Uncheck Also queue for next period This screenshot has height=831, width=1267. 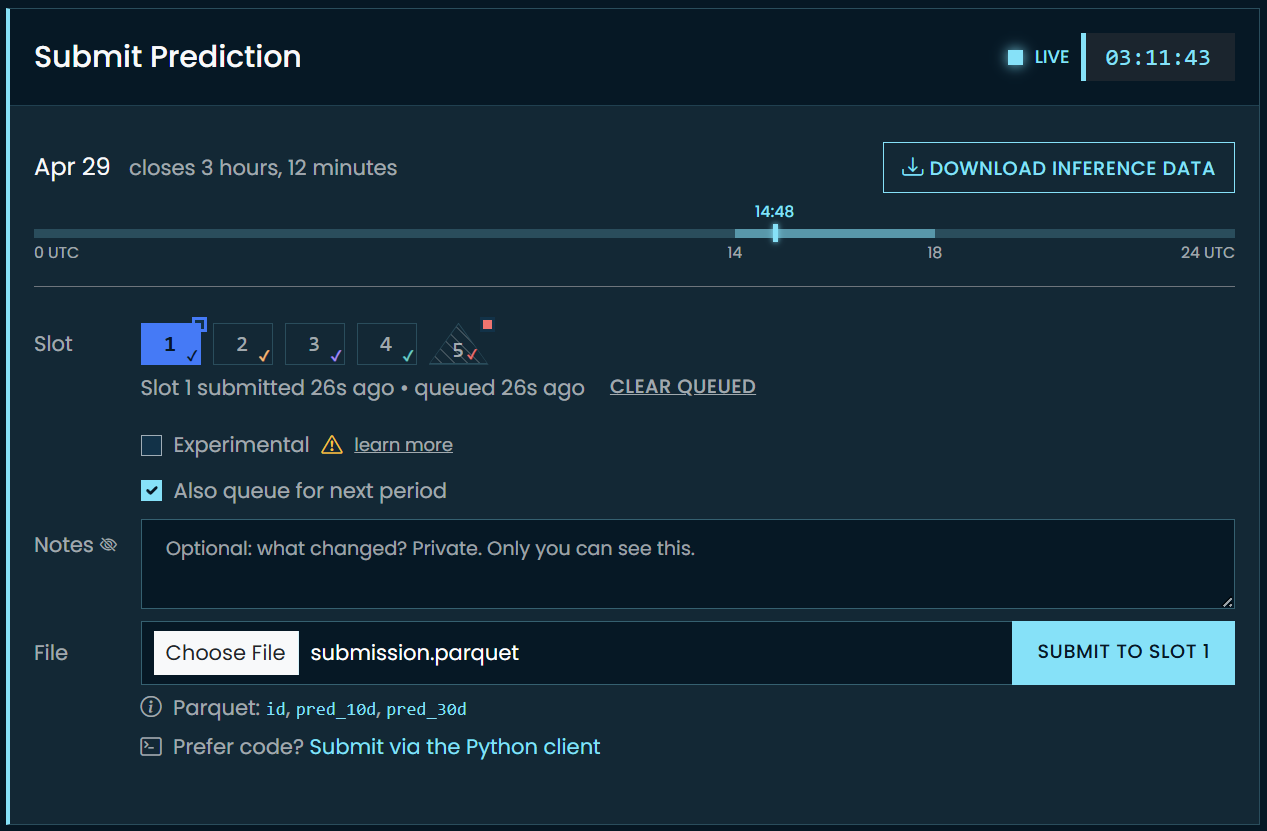151,491
